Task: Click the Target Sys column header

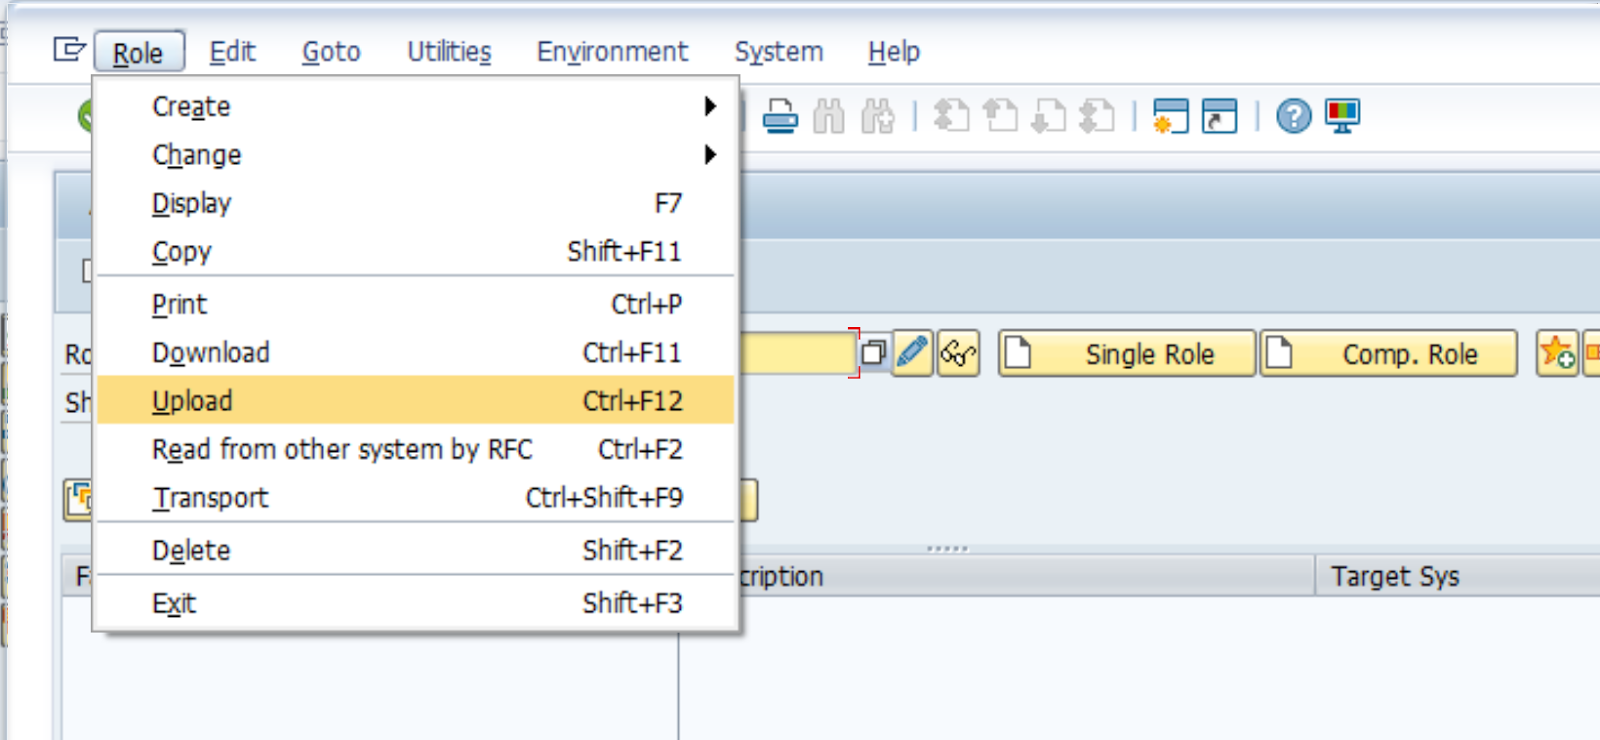Action: coord(1395,577)
